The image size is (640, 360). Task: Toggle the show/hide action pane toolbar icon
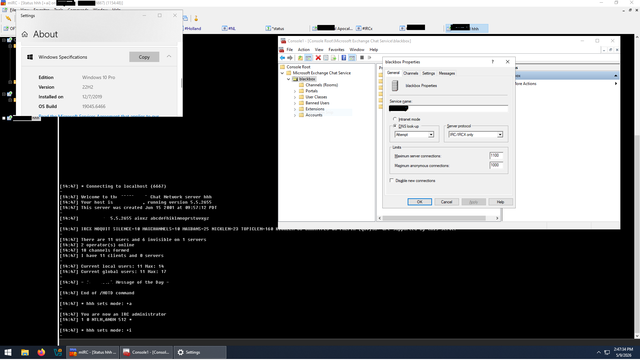point(352,58)
